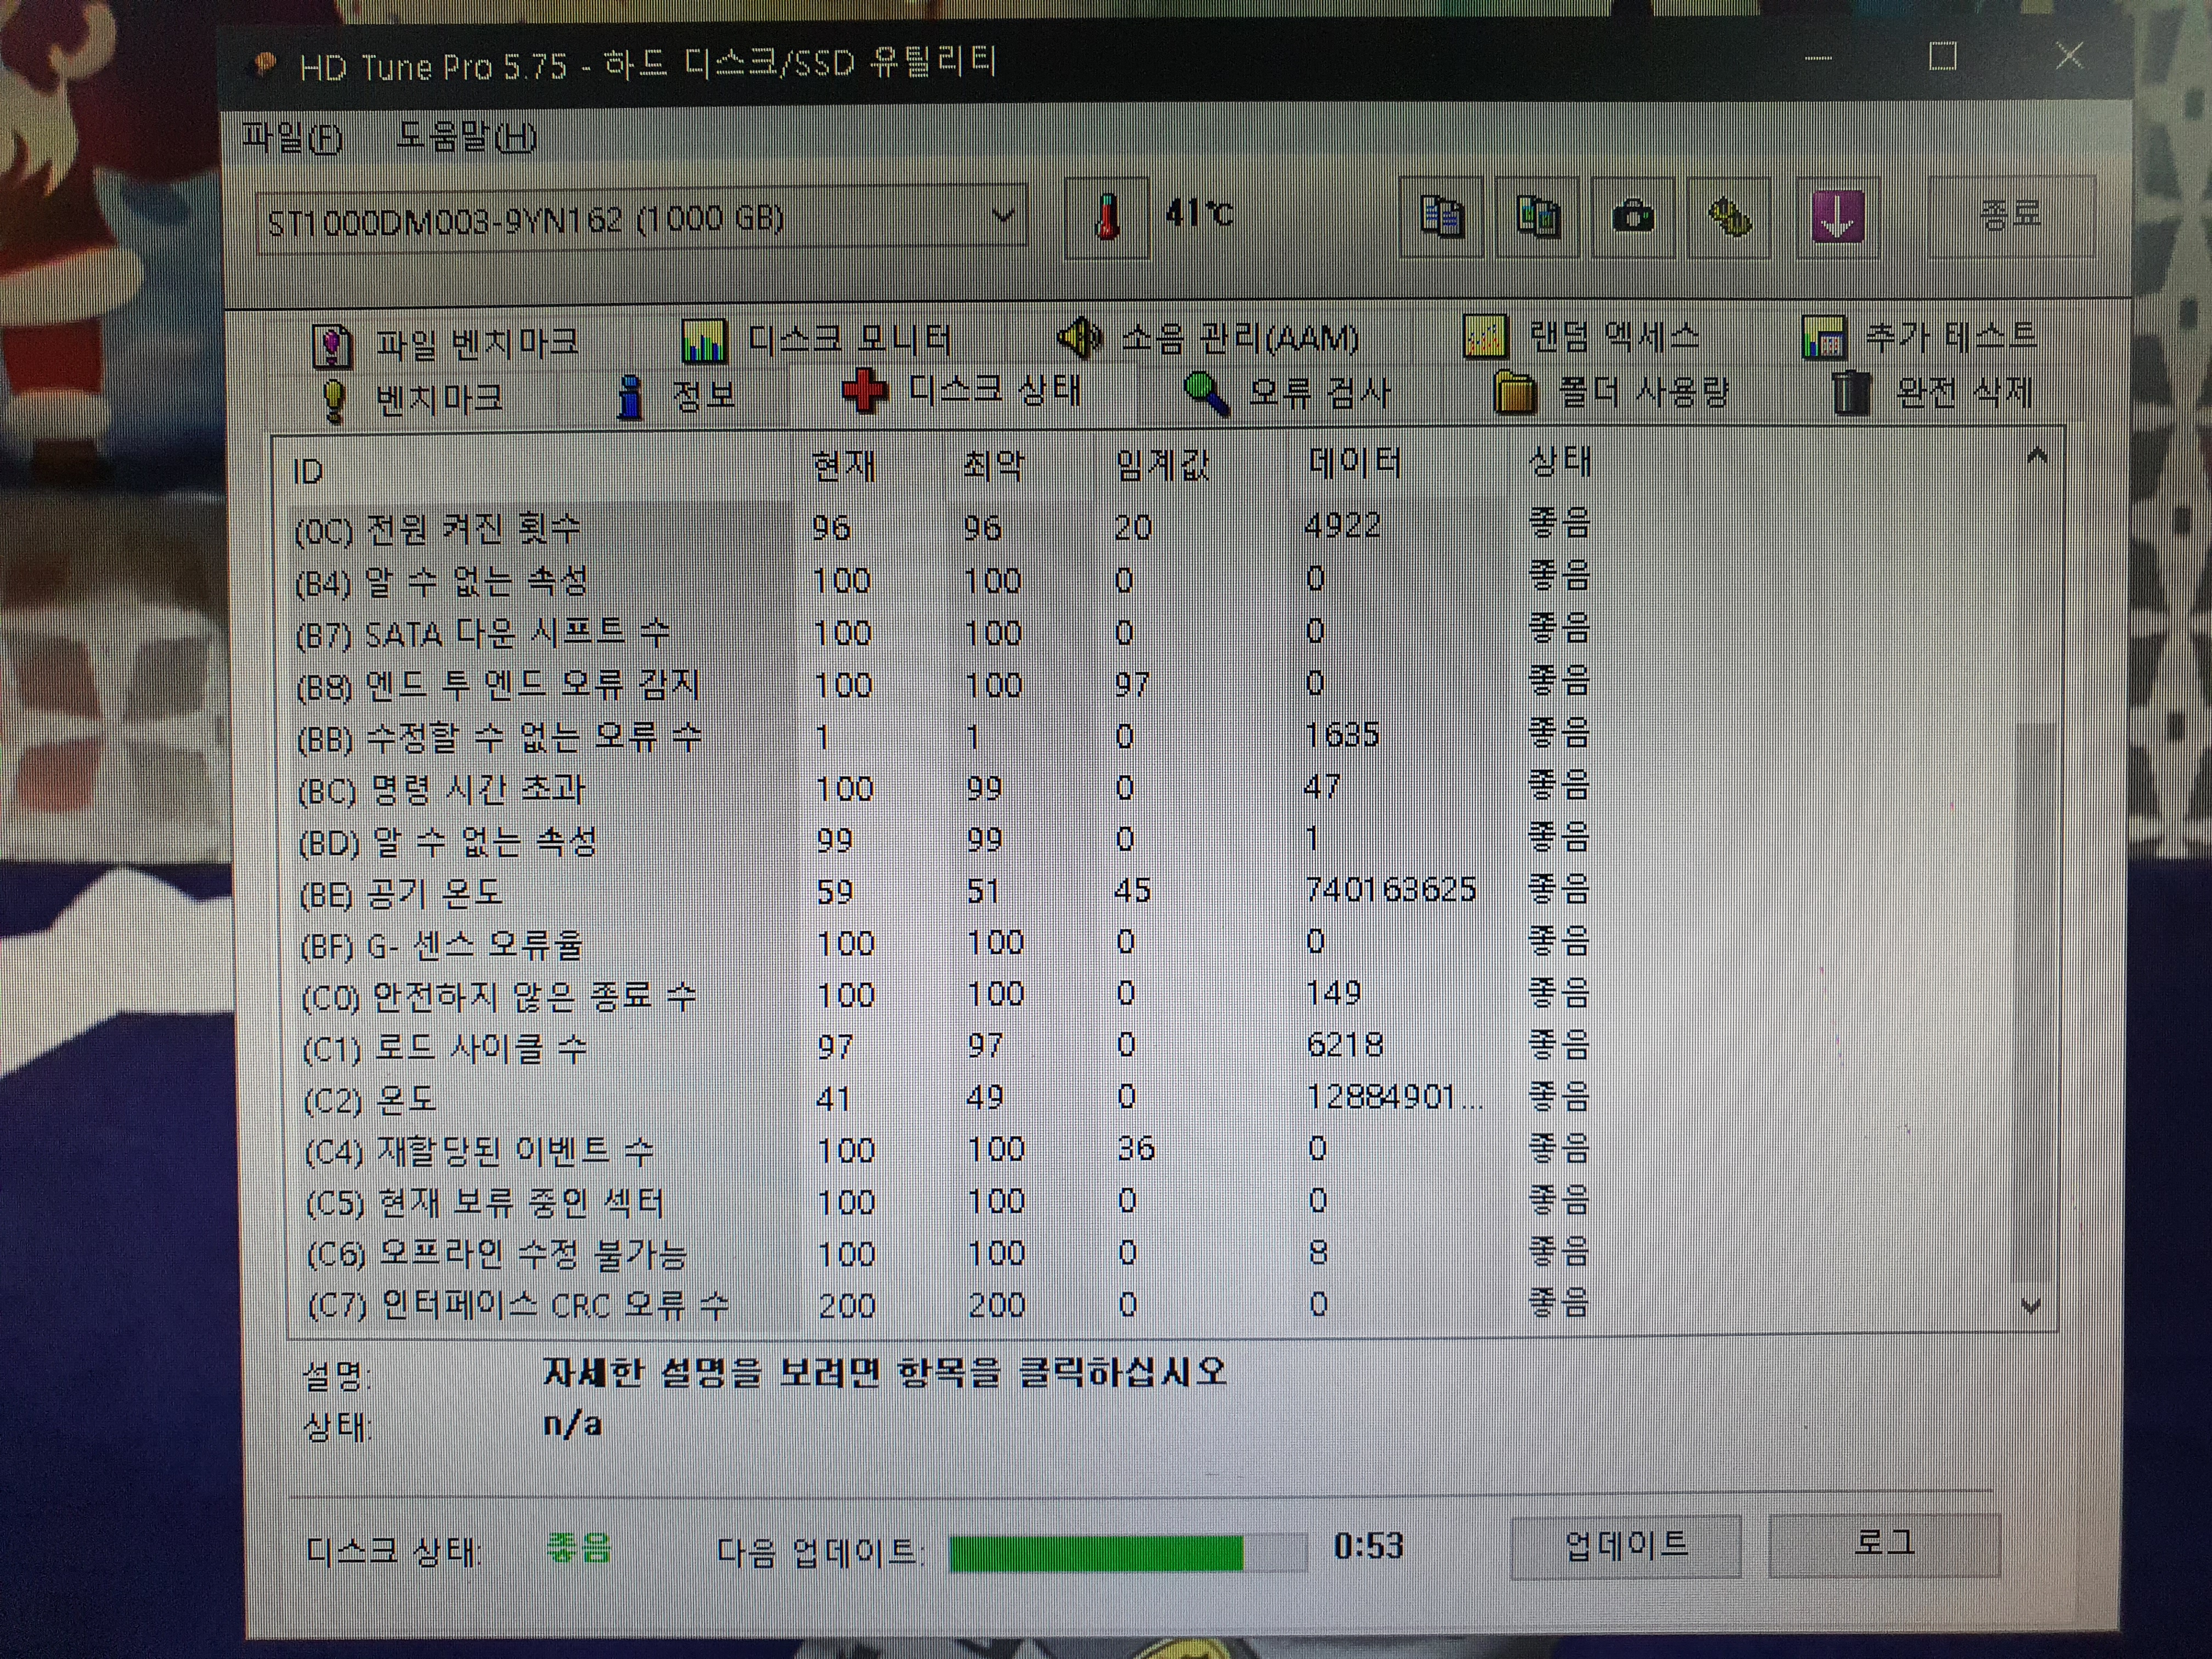Viewport: 2212px width, 1659px height.
Task: Click the 업데이트 button
Action: (x=1626, y=1546)
